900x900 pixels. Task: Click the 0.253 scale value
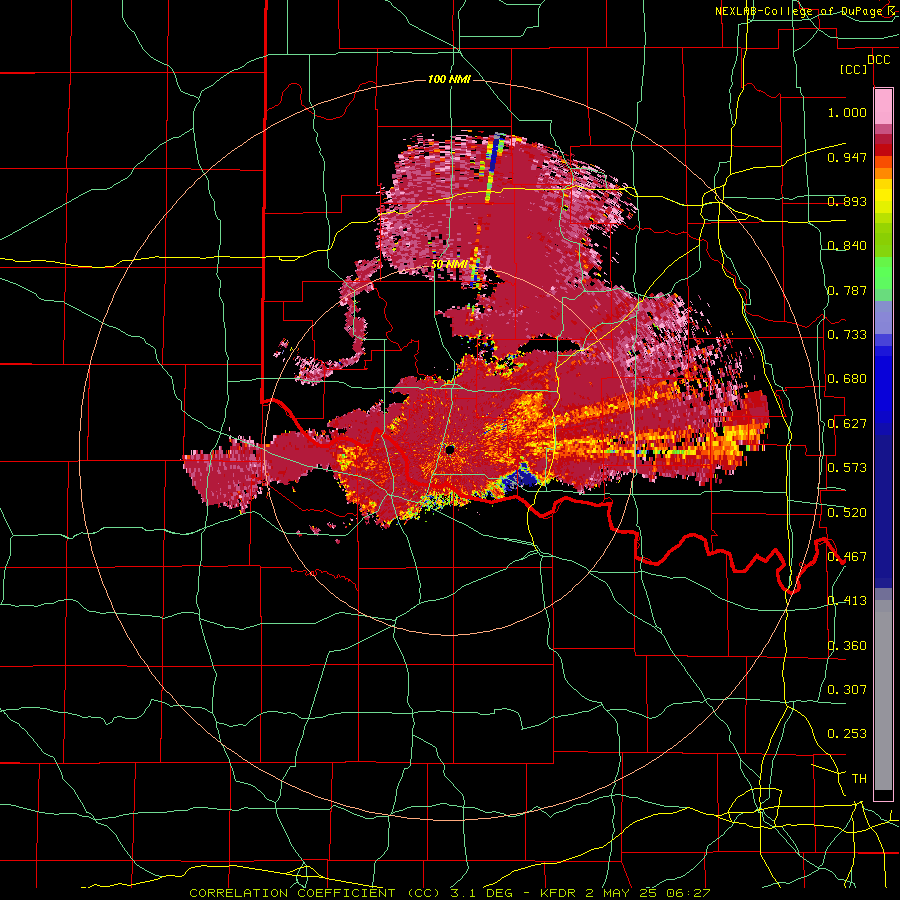point(847,734)
